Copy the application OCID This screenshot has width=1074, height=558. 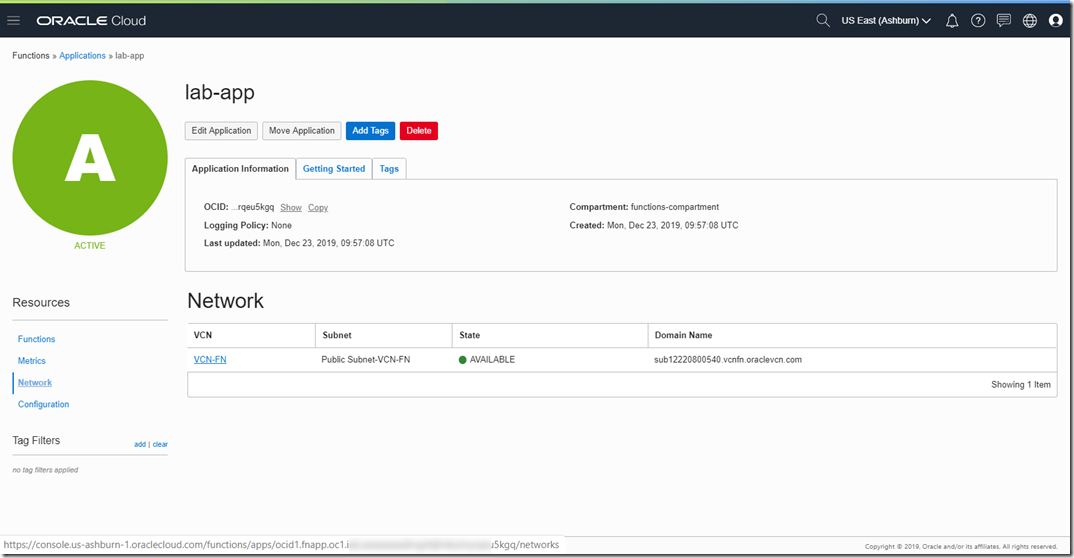pos(318,208)
